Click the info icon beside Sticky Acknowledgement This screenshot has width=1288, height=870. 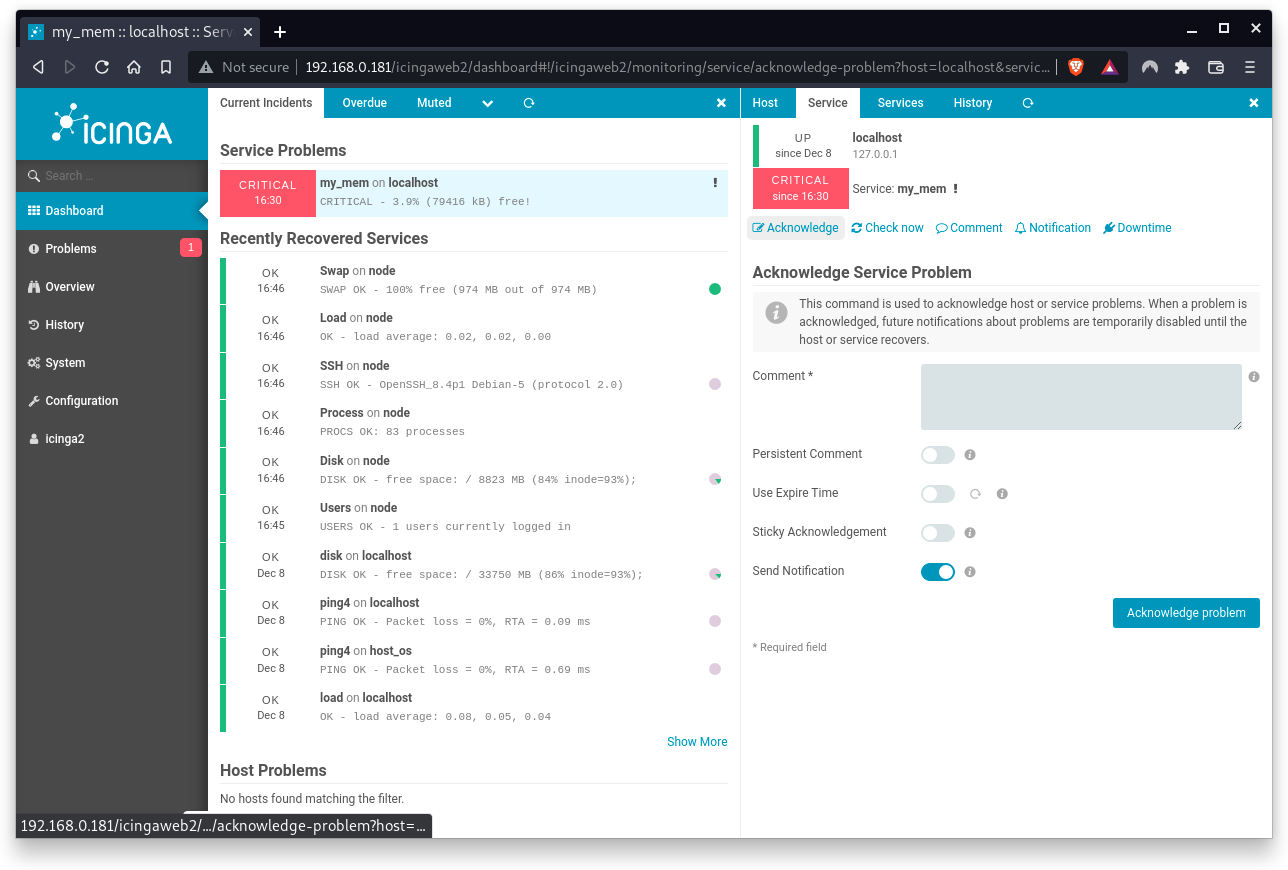(x=969, y=532)
